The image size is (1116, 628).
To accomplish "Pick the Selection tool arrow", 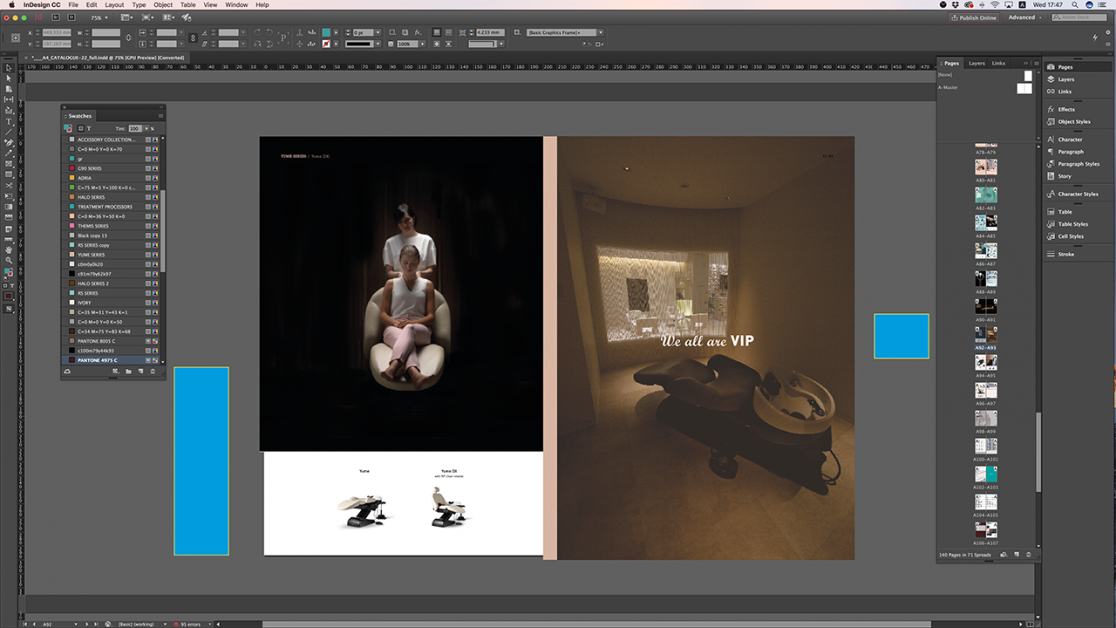I will 9,68.
